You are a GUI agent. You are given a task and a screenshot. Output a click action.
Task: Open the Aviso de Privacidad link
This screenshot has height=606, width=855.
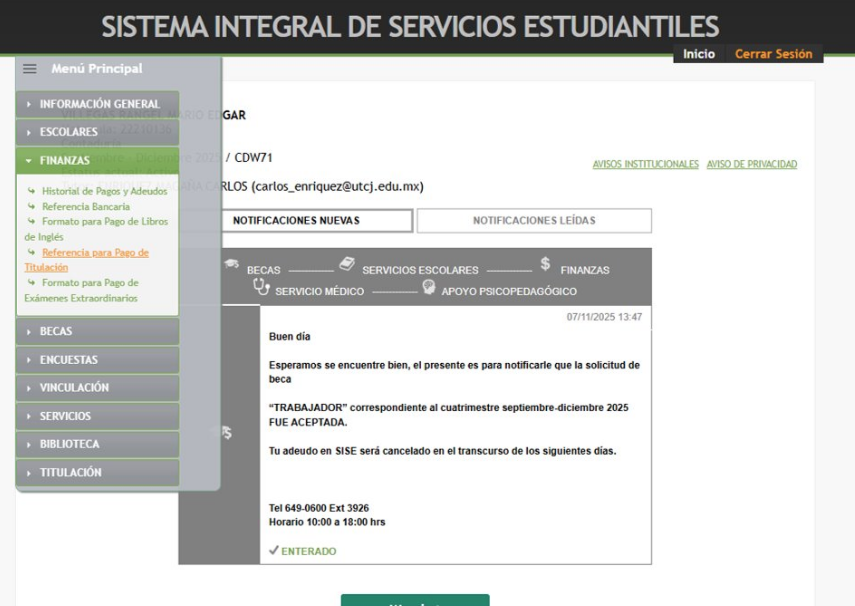pyautogui.click(x=751, y=164)
